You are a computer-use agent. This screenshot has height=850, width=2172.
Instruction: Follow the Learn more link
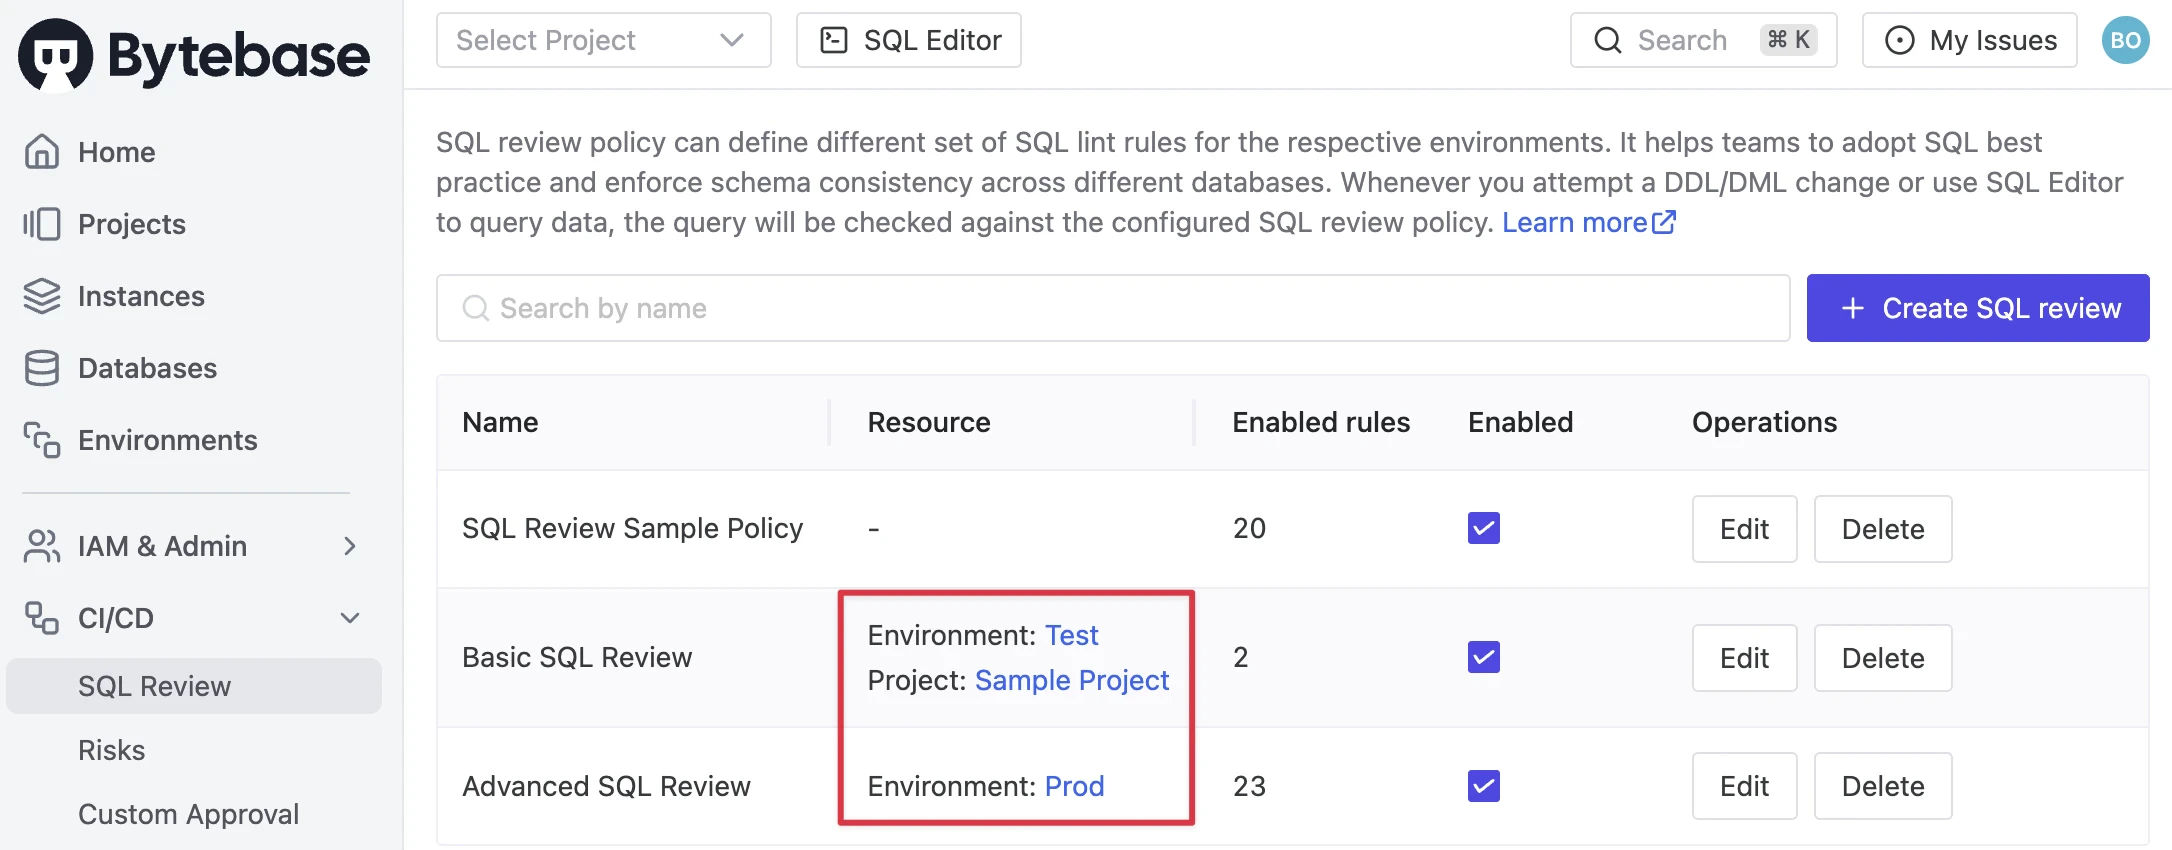pos(1589,222)
